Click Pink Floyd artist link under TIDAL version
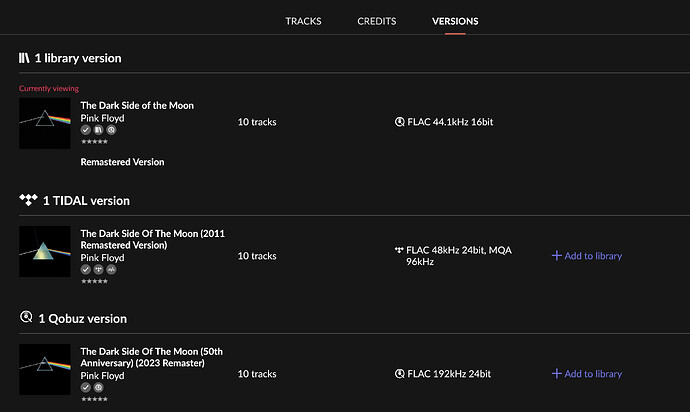 [x=102, y=258]
